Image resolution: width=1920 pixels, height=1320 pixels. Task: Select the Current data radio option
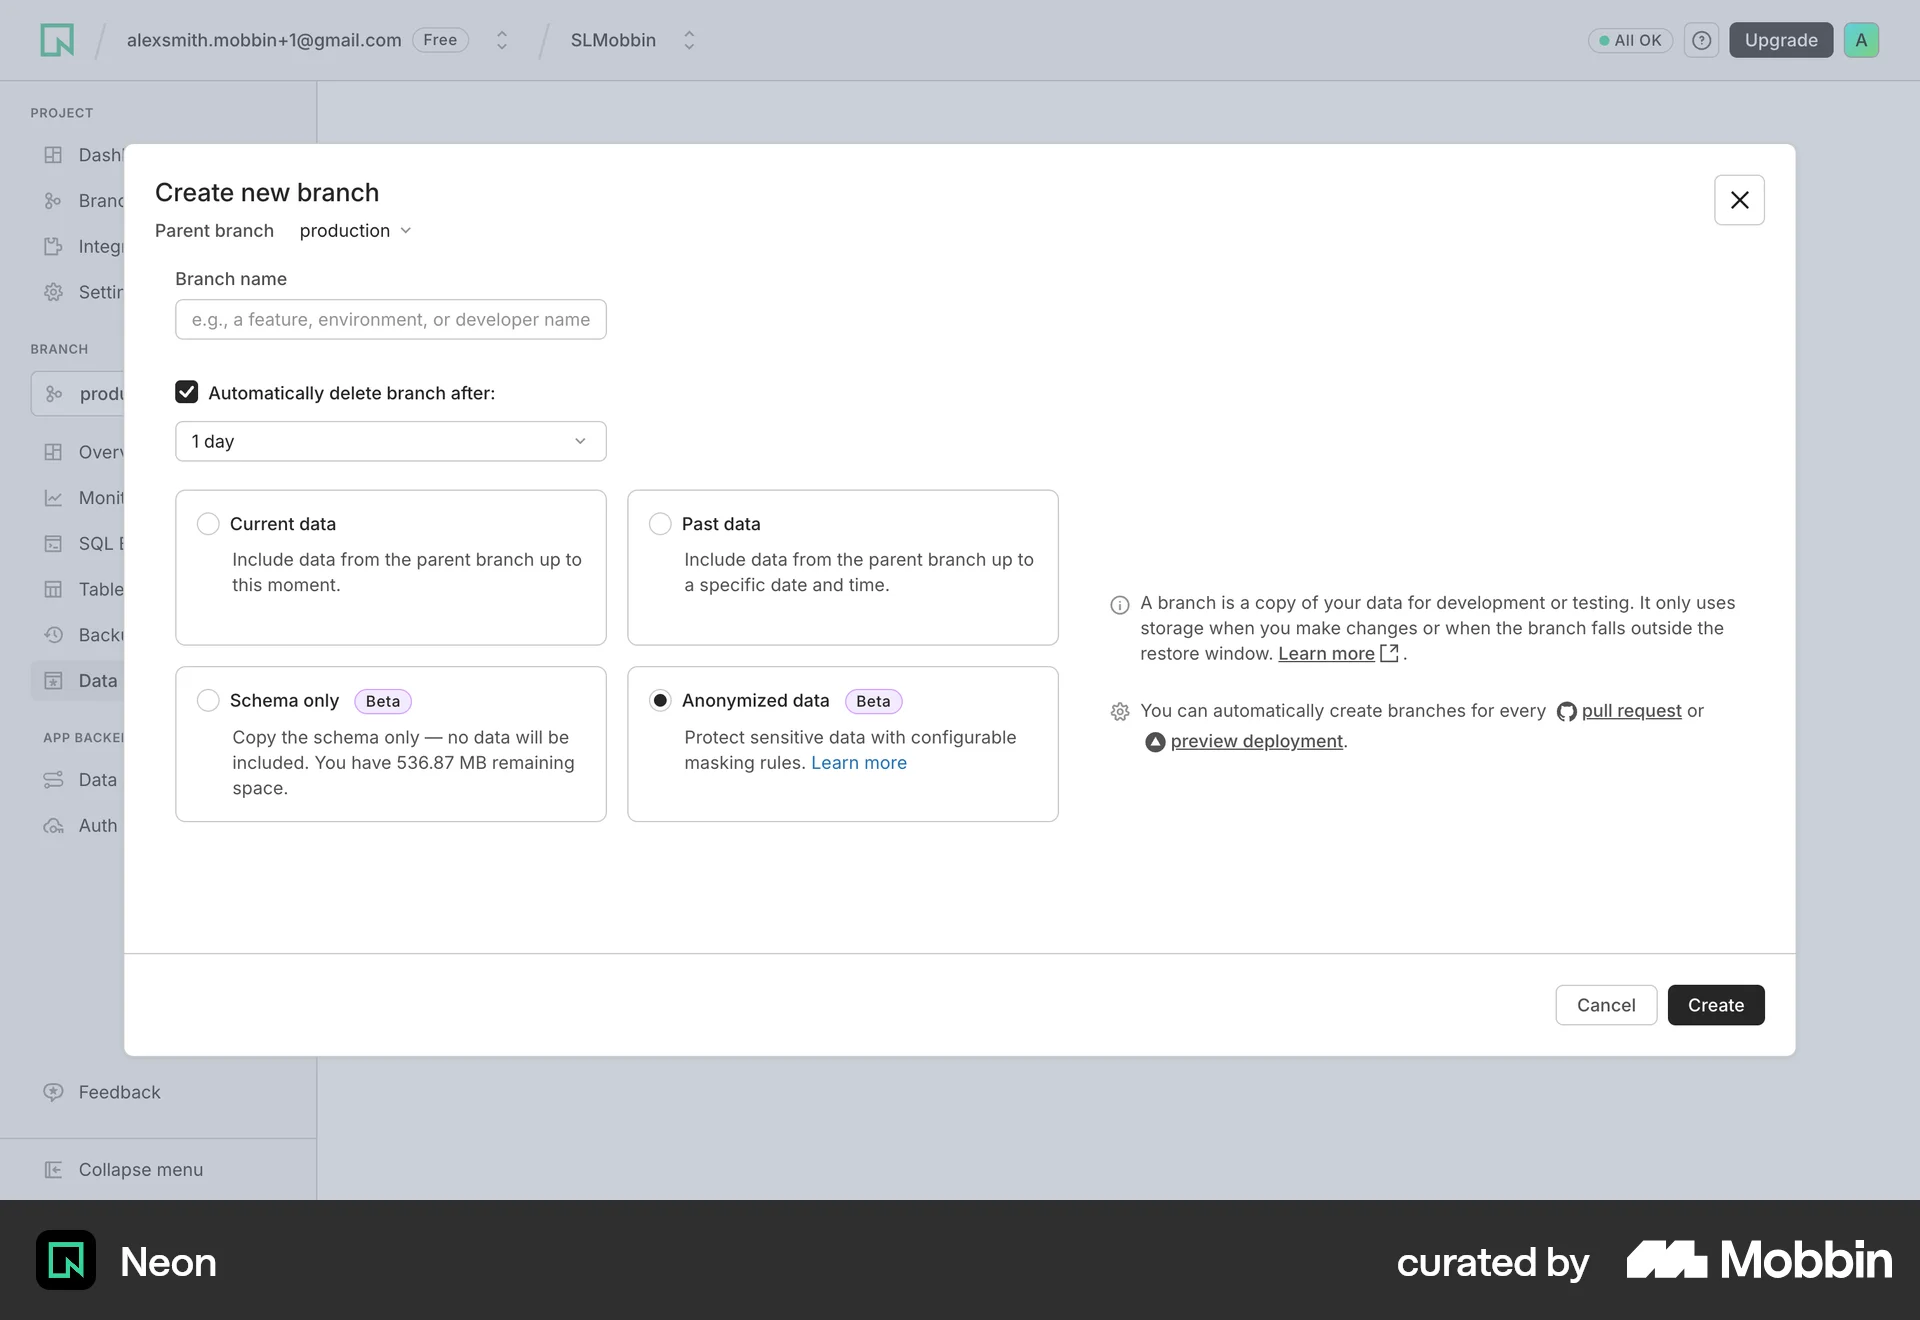coord(208,524)
